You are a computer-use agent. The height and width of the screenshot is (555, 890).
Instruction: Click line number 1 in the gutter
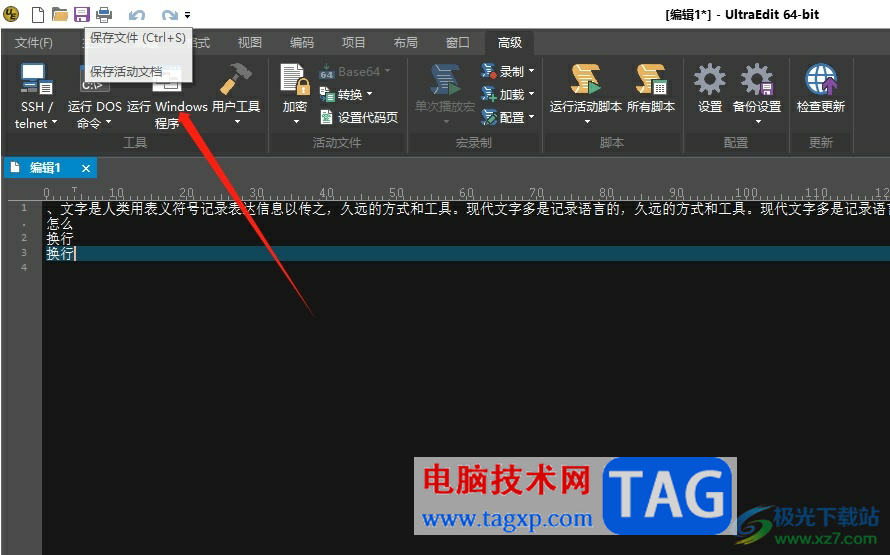pyautogui.click(x=24, y=208)
